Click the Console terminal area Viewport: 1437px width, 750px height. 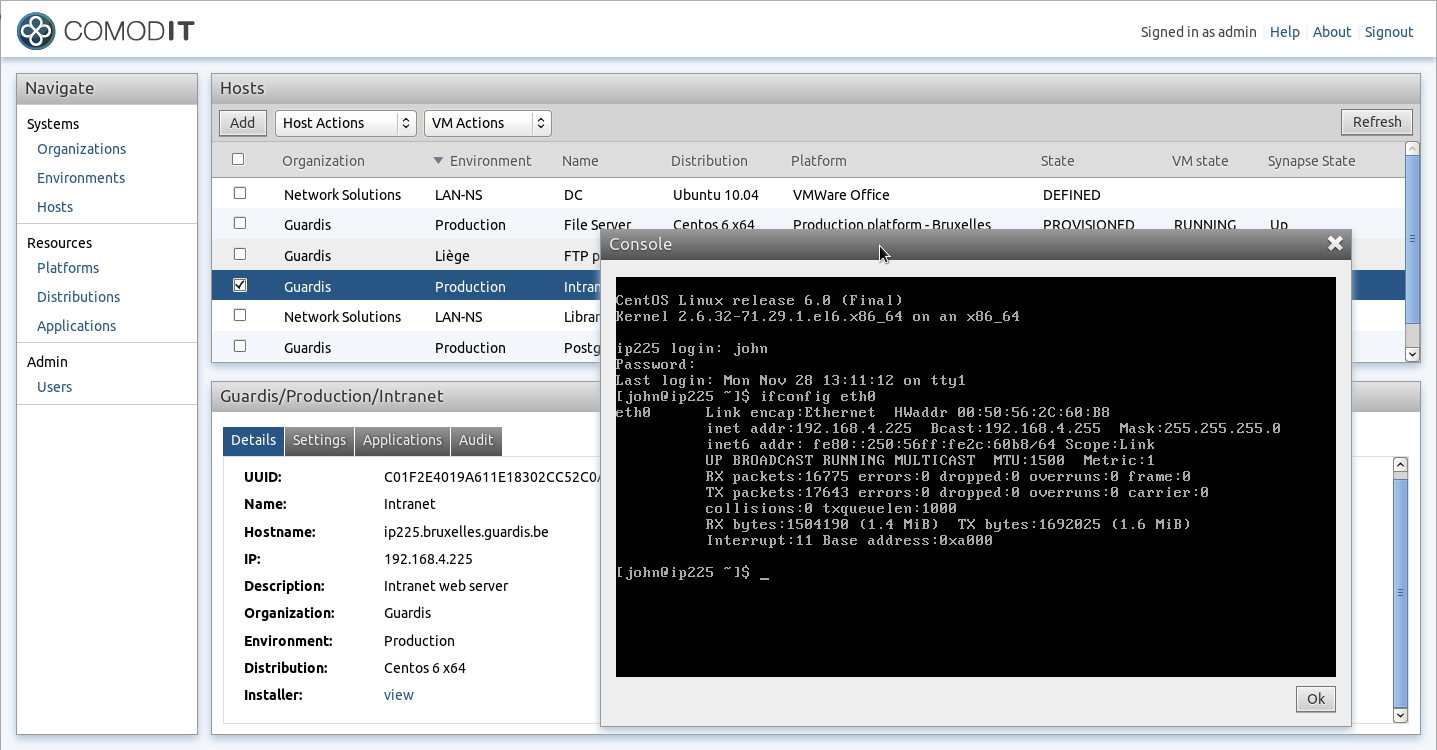[x=975, y=477]
